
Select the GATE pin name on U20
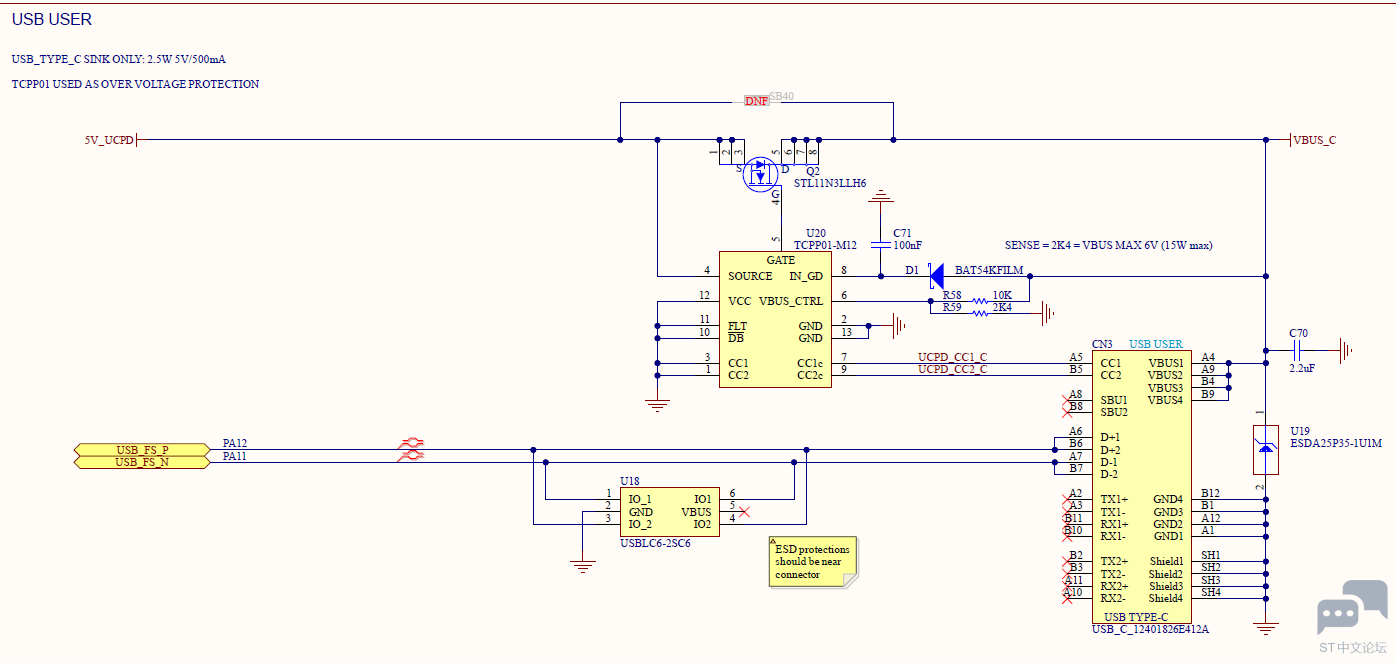[780, 260]
